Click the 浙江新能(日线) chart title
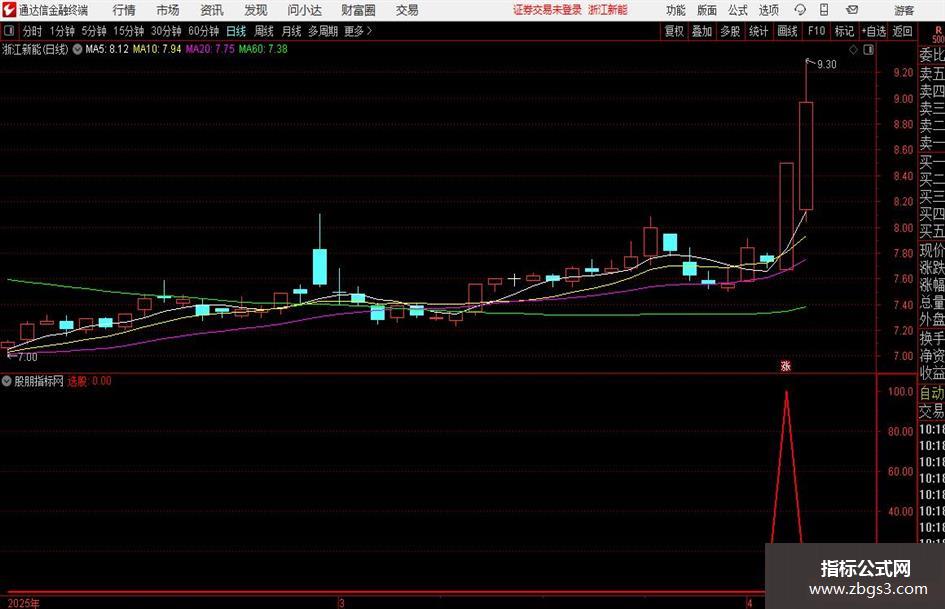 [x=36, y=49]
